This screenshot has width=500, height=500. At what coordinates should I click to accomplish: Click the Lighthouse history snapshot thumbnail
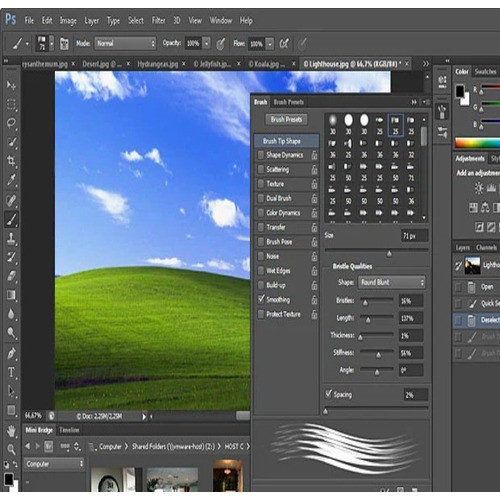click(x=472, y=265)
